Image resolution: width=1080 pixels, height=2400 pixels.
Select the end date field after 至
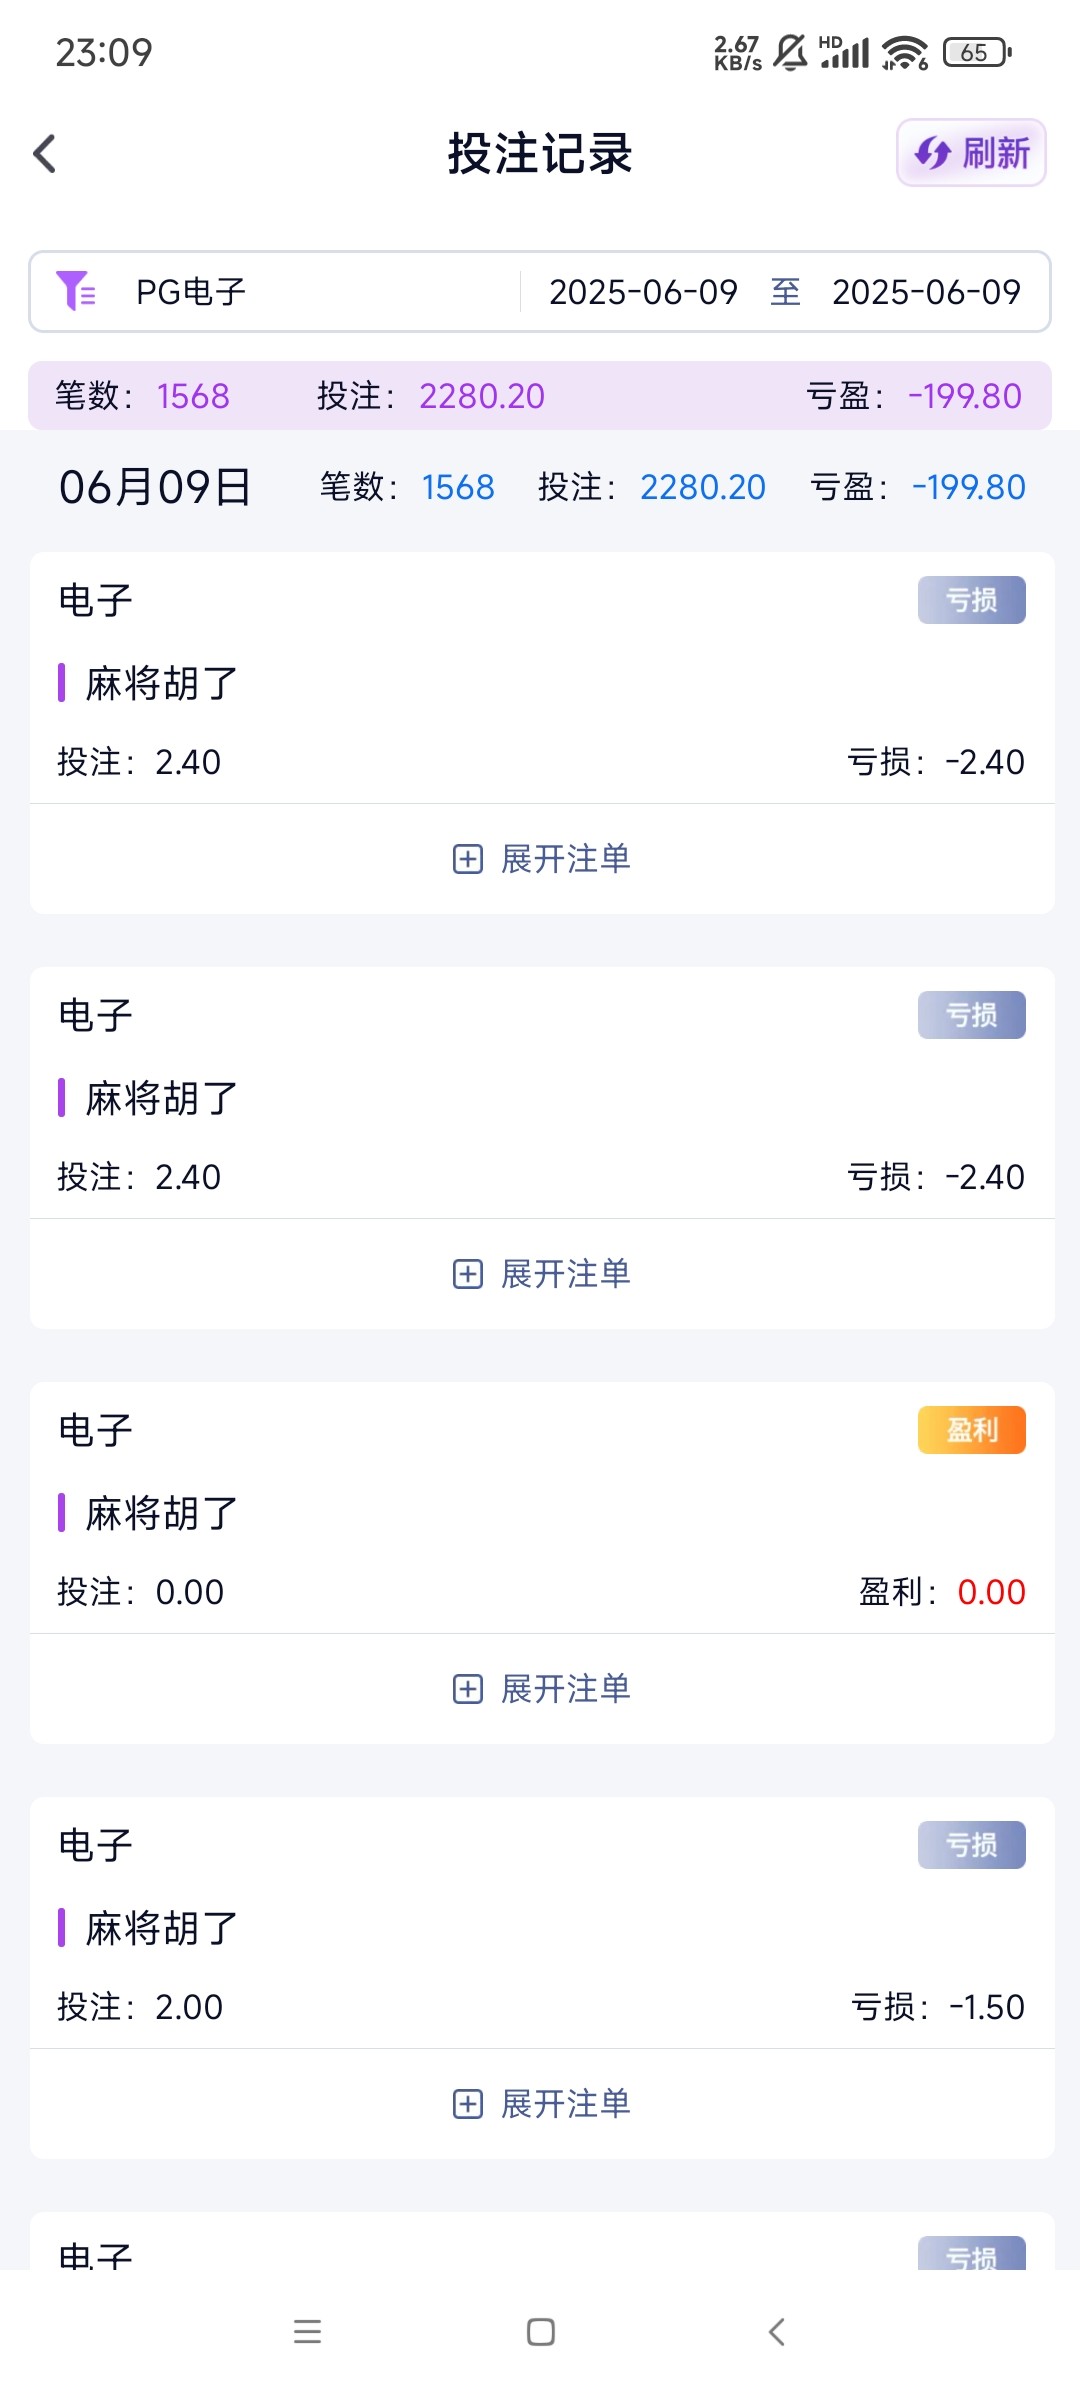[926, 292]
